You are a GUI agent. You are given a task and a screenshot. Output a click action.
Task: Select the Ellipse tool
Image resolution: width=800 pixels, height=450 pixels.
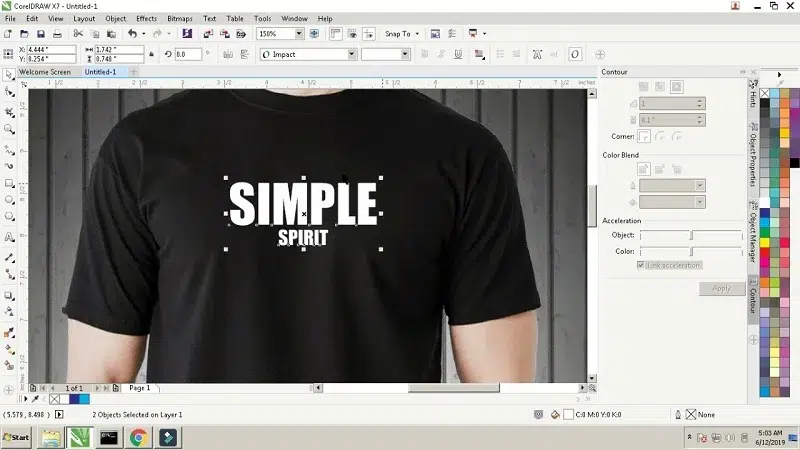point(9,199)
